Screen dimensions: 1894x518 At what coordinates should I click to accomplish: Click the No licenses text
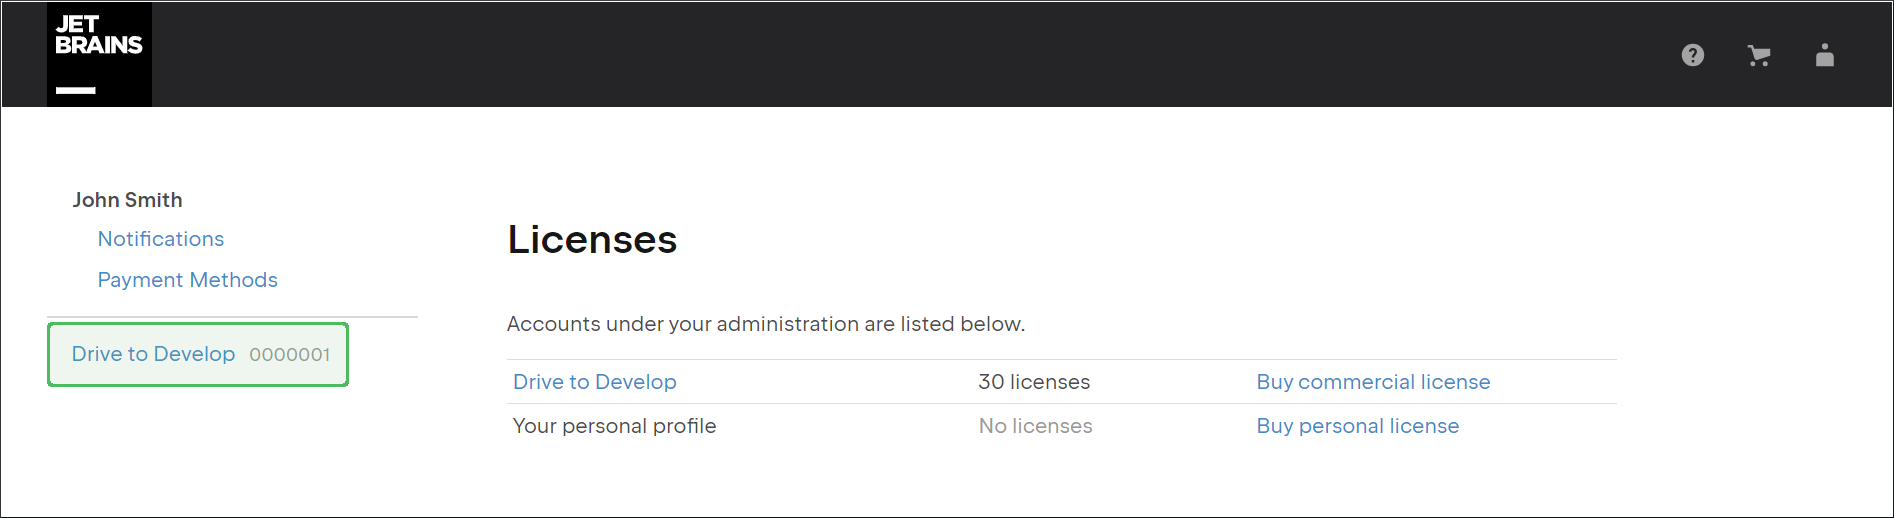[x=1035, y=426]
